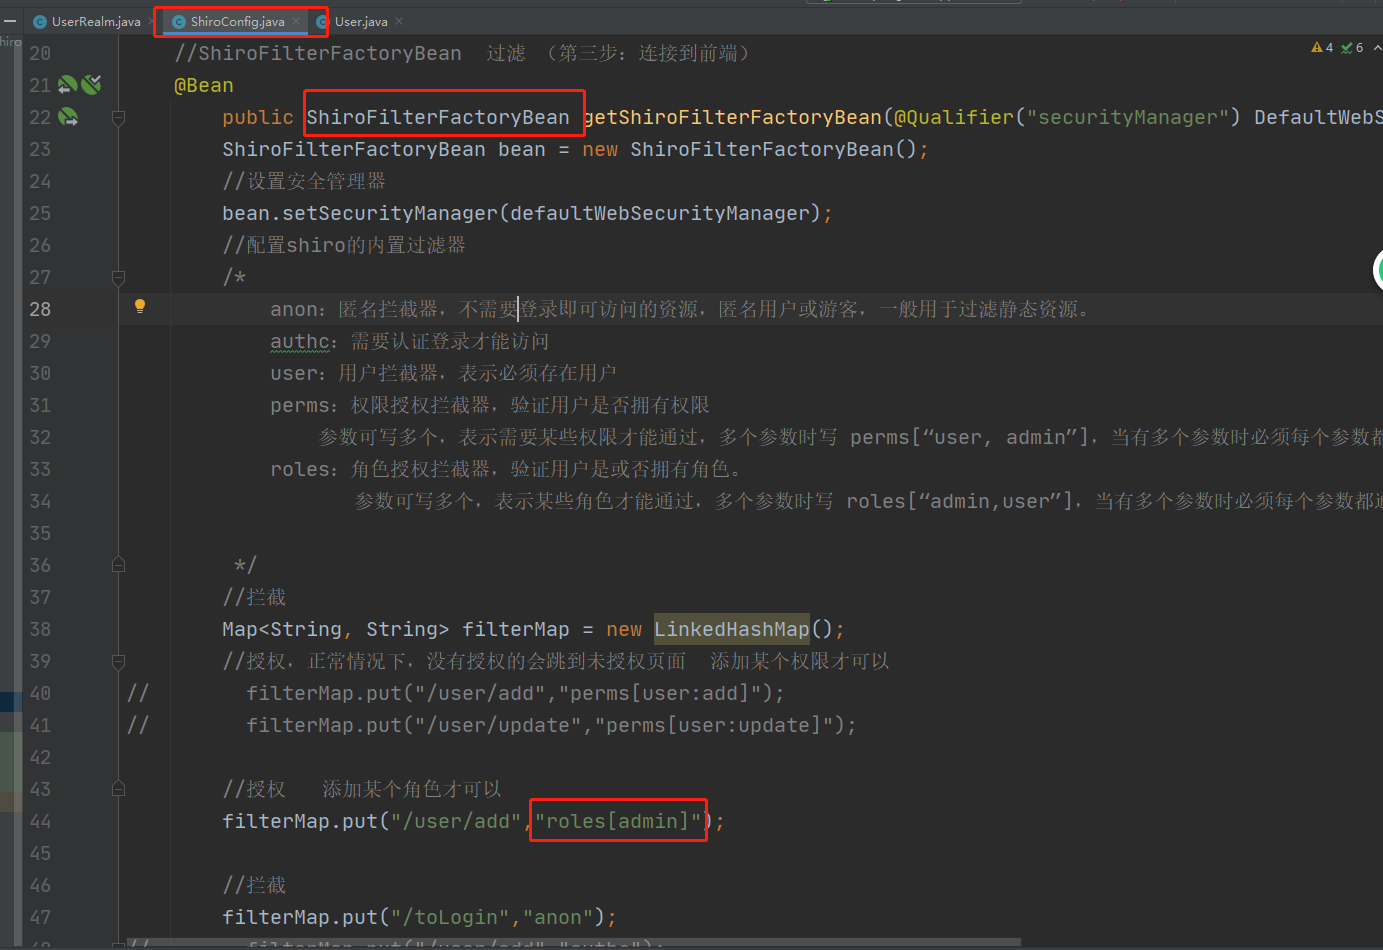Click the yellow lightbulb quick-fix icon on line 28
The width and height of the screenshot is (1383, 950).
(x=140, y=307)
